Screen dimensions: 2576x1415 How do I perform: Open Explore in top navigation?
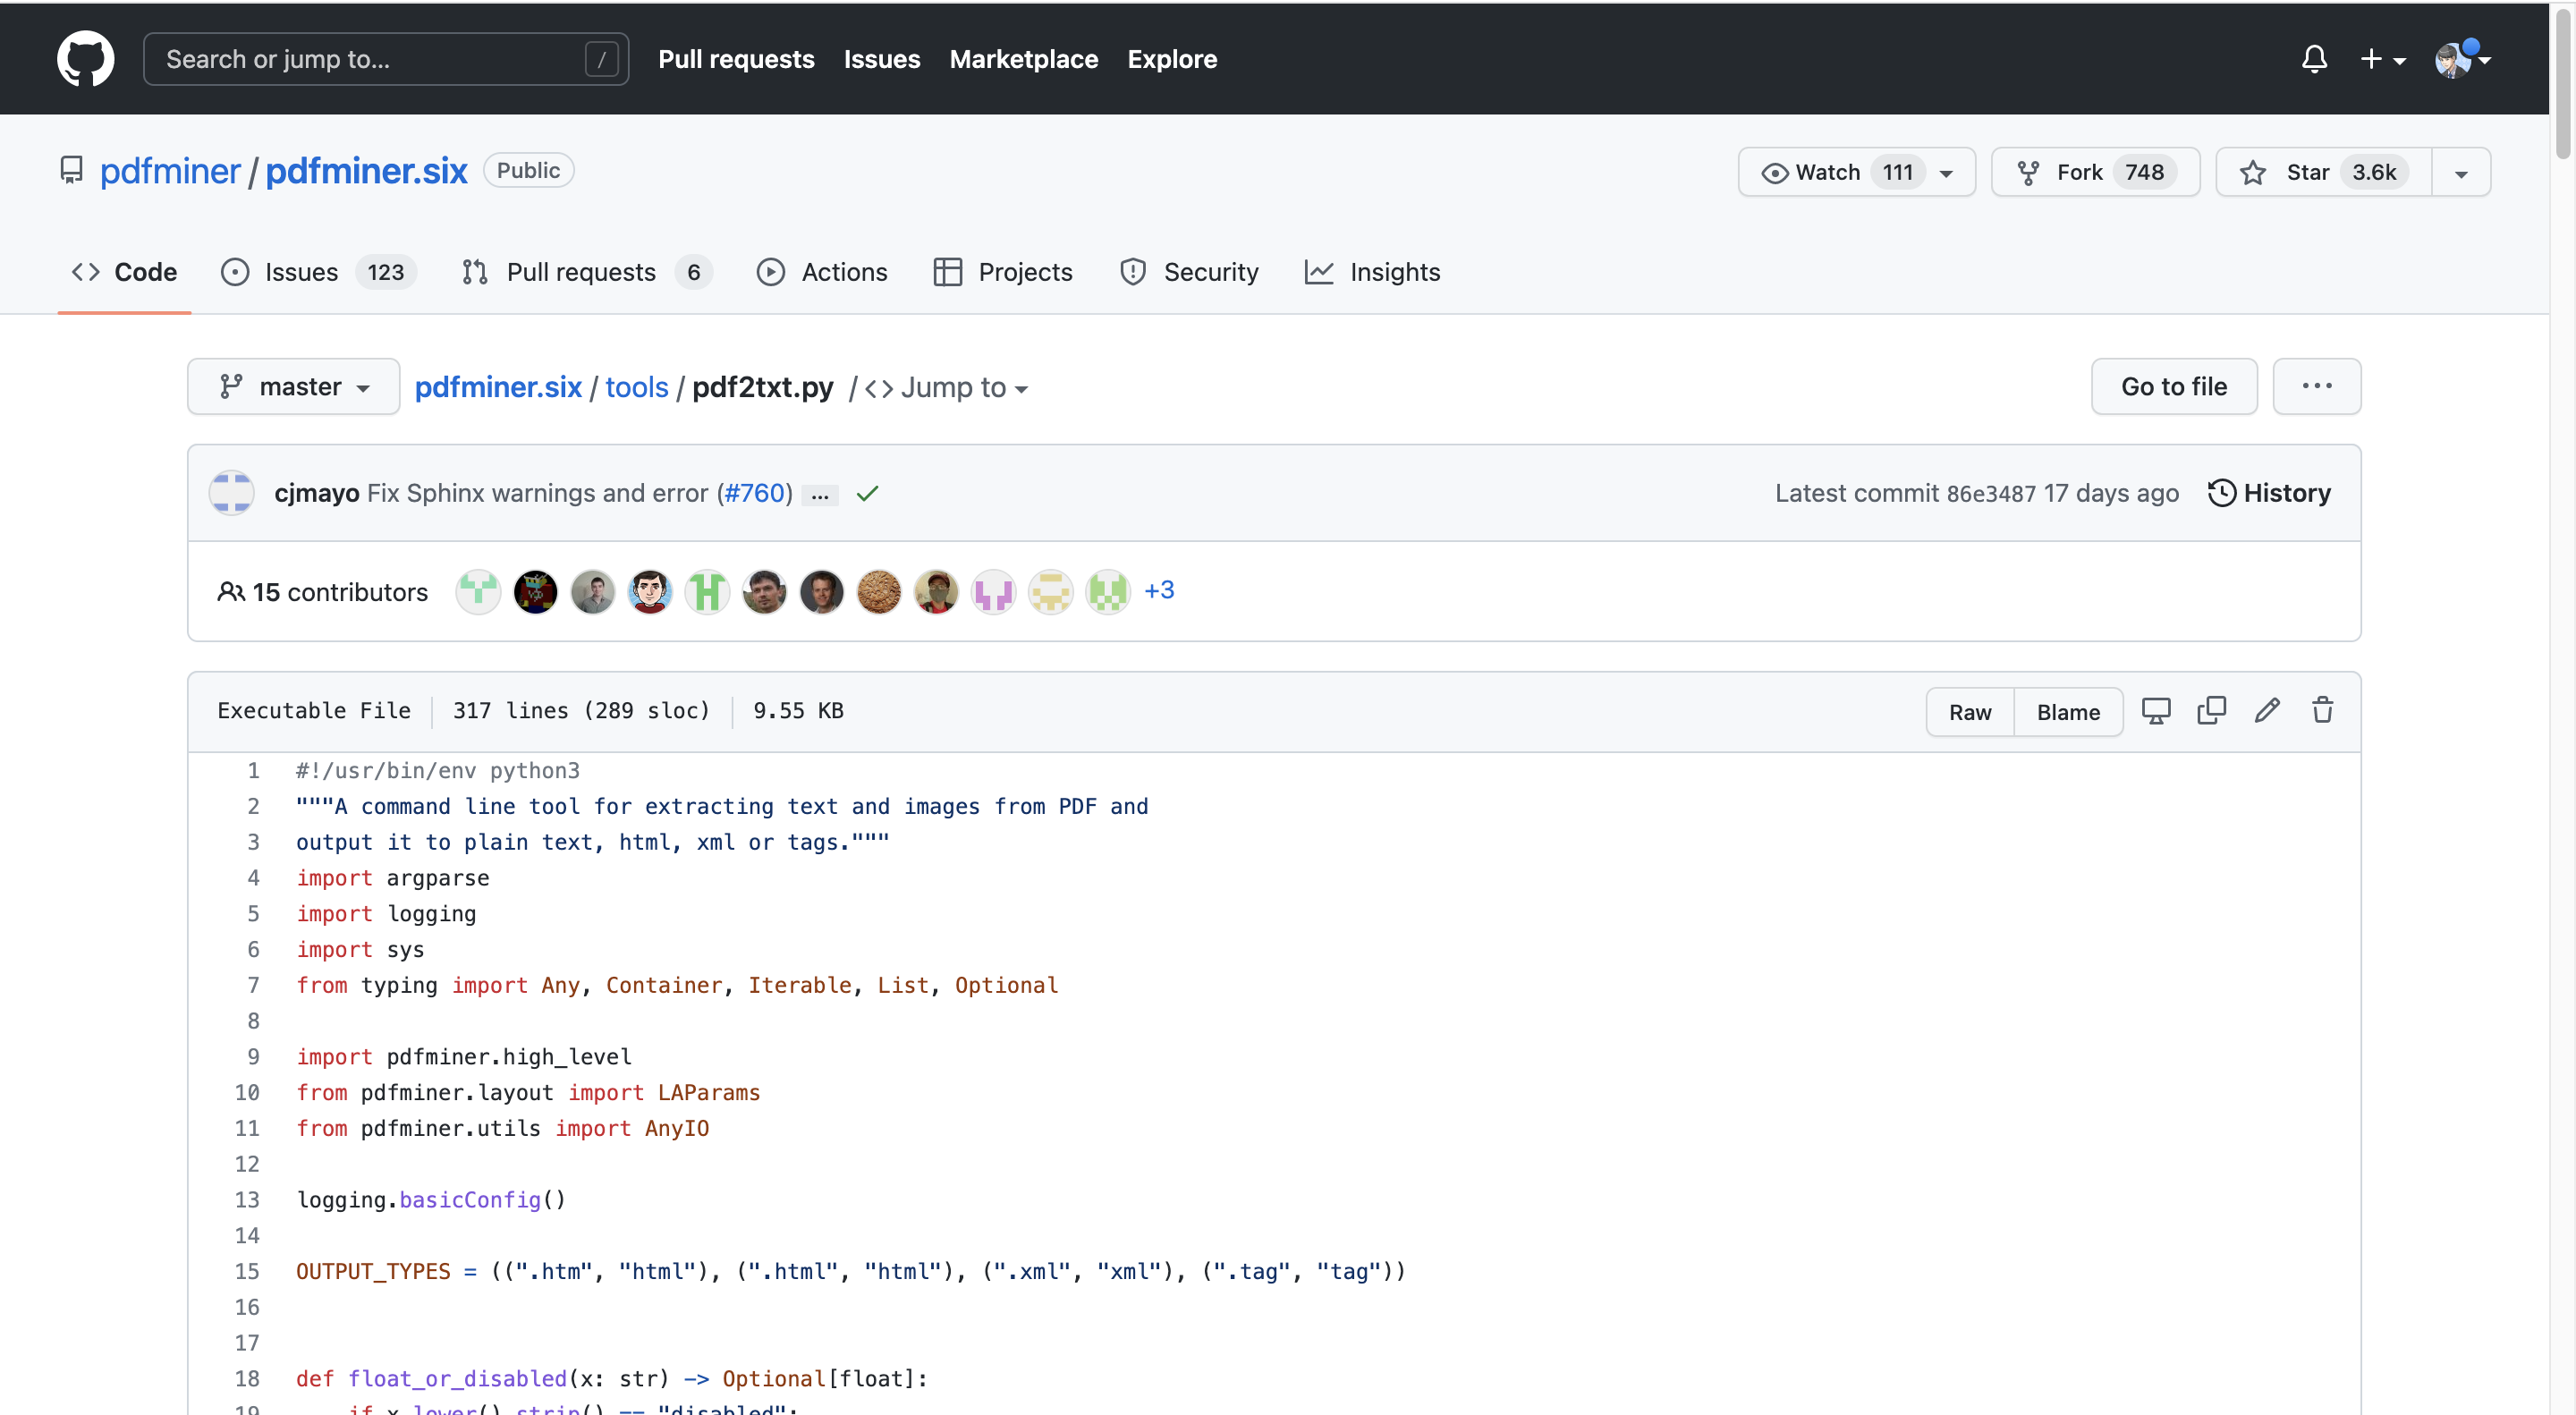coord(1172,59)
